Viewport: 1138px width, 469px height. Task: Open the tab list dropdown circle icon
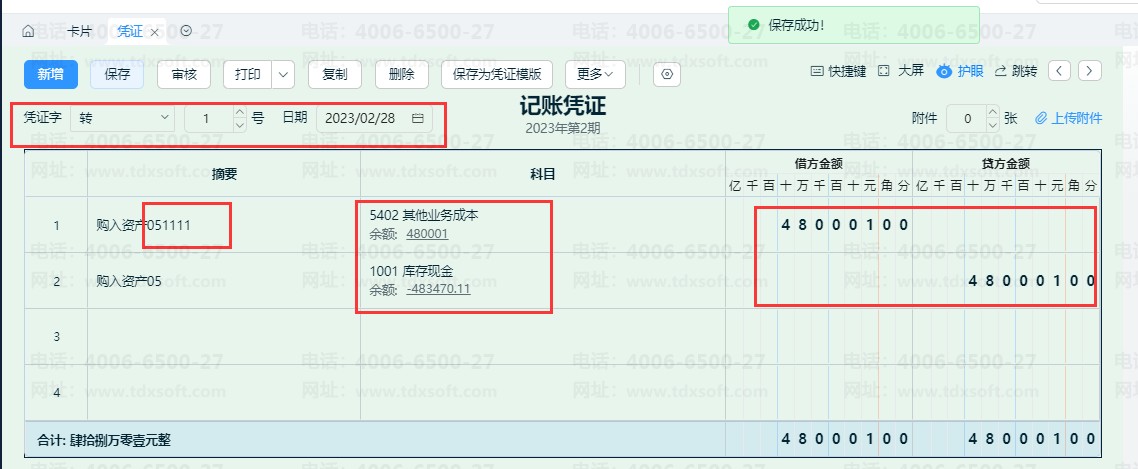tap(186, 31)
